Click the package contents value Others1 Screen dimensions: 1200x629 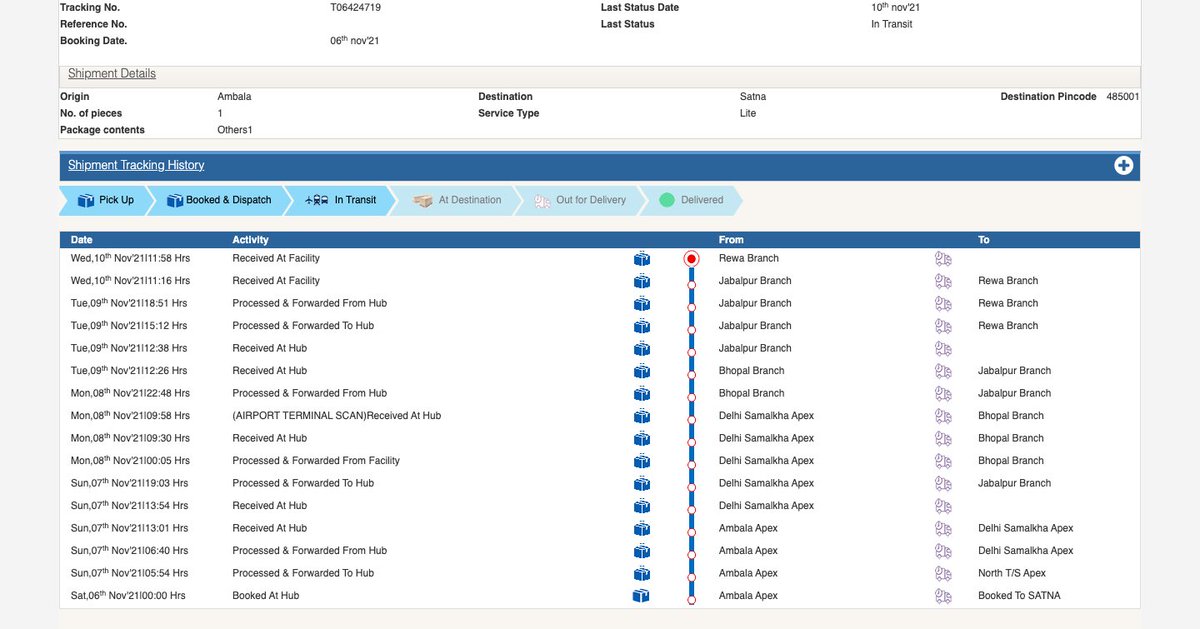pos(235,130)
